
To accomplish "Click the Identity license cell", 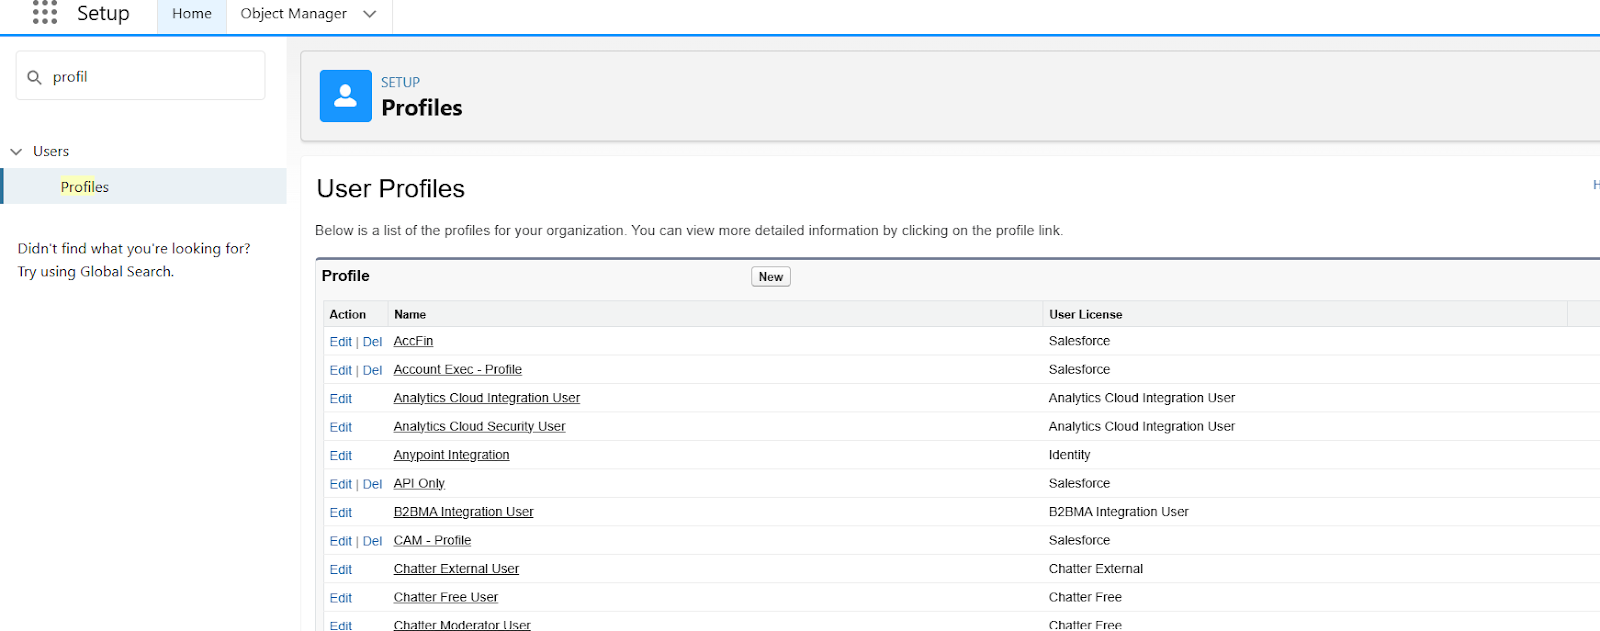I will tap(1069, 455).
